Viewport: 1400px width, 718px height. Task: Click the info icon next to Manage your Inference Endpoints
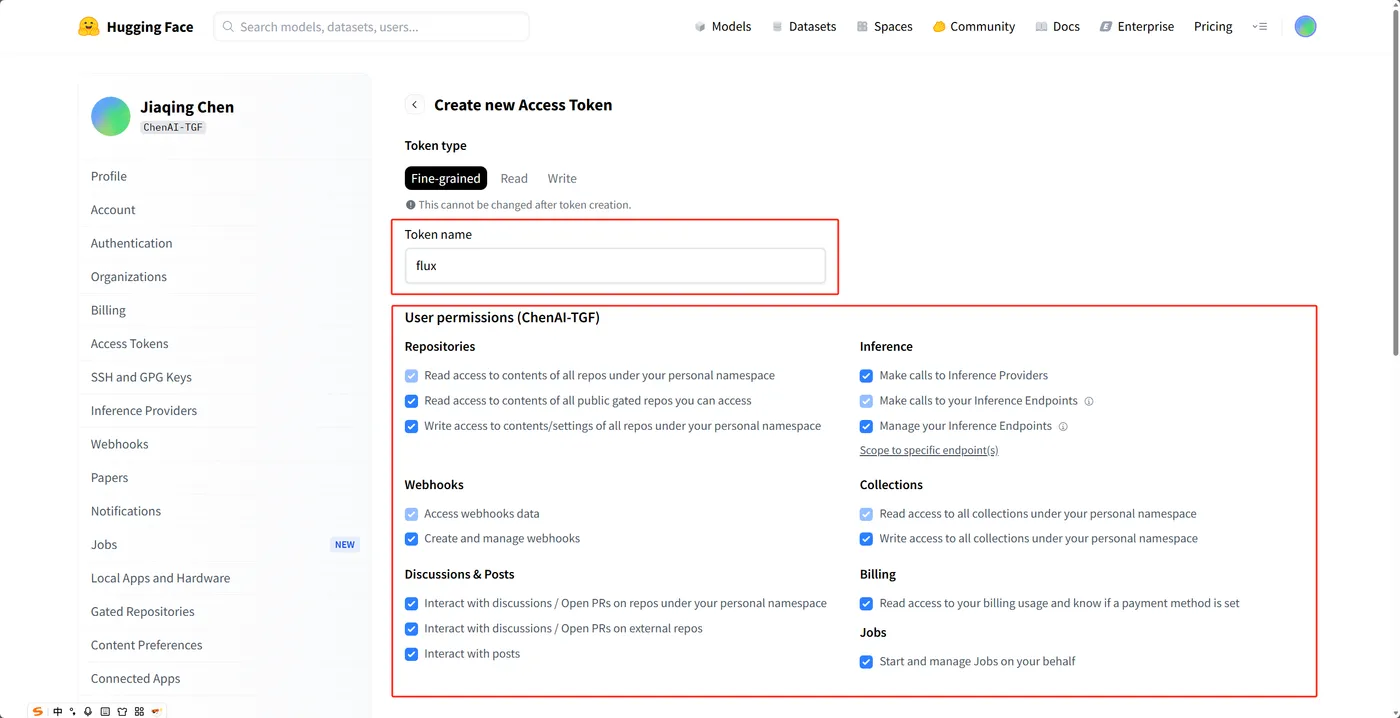tap(1063, 426)
